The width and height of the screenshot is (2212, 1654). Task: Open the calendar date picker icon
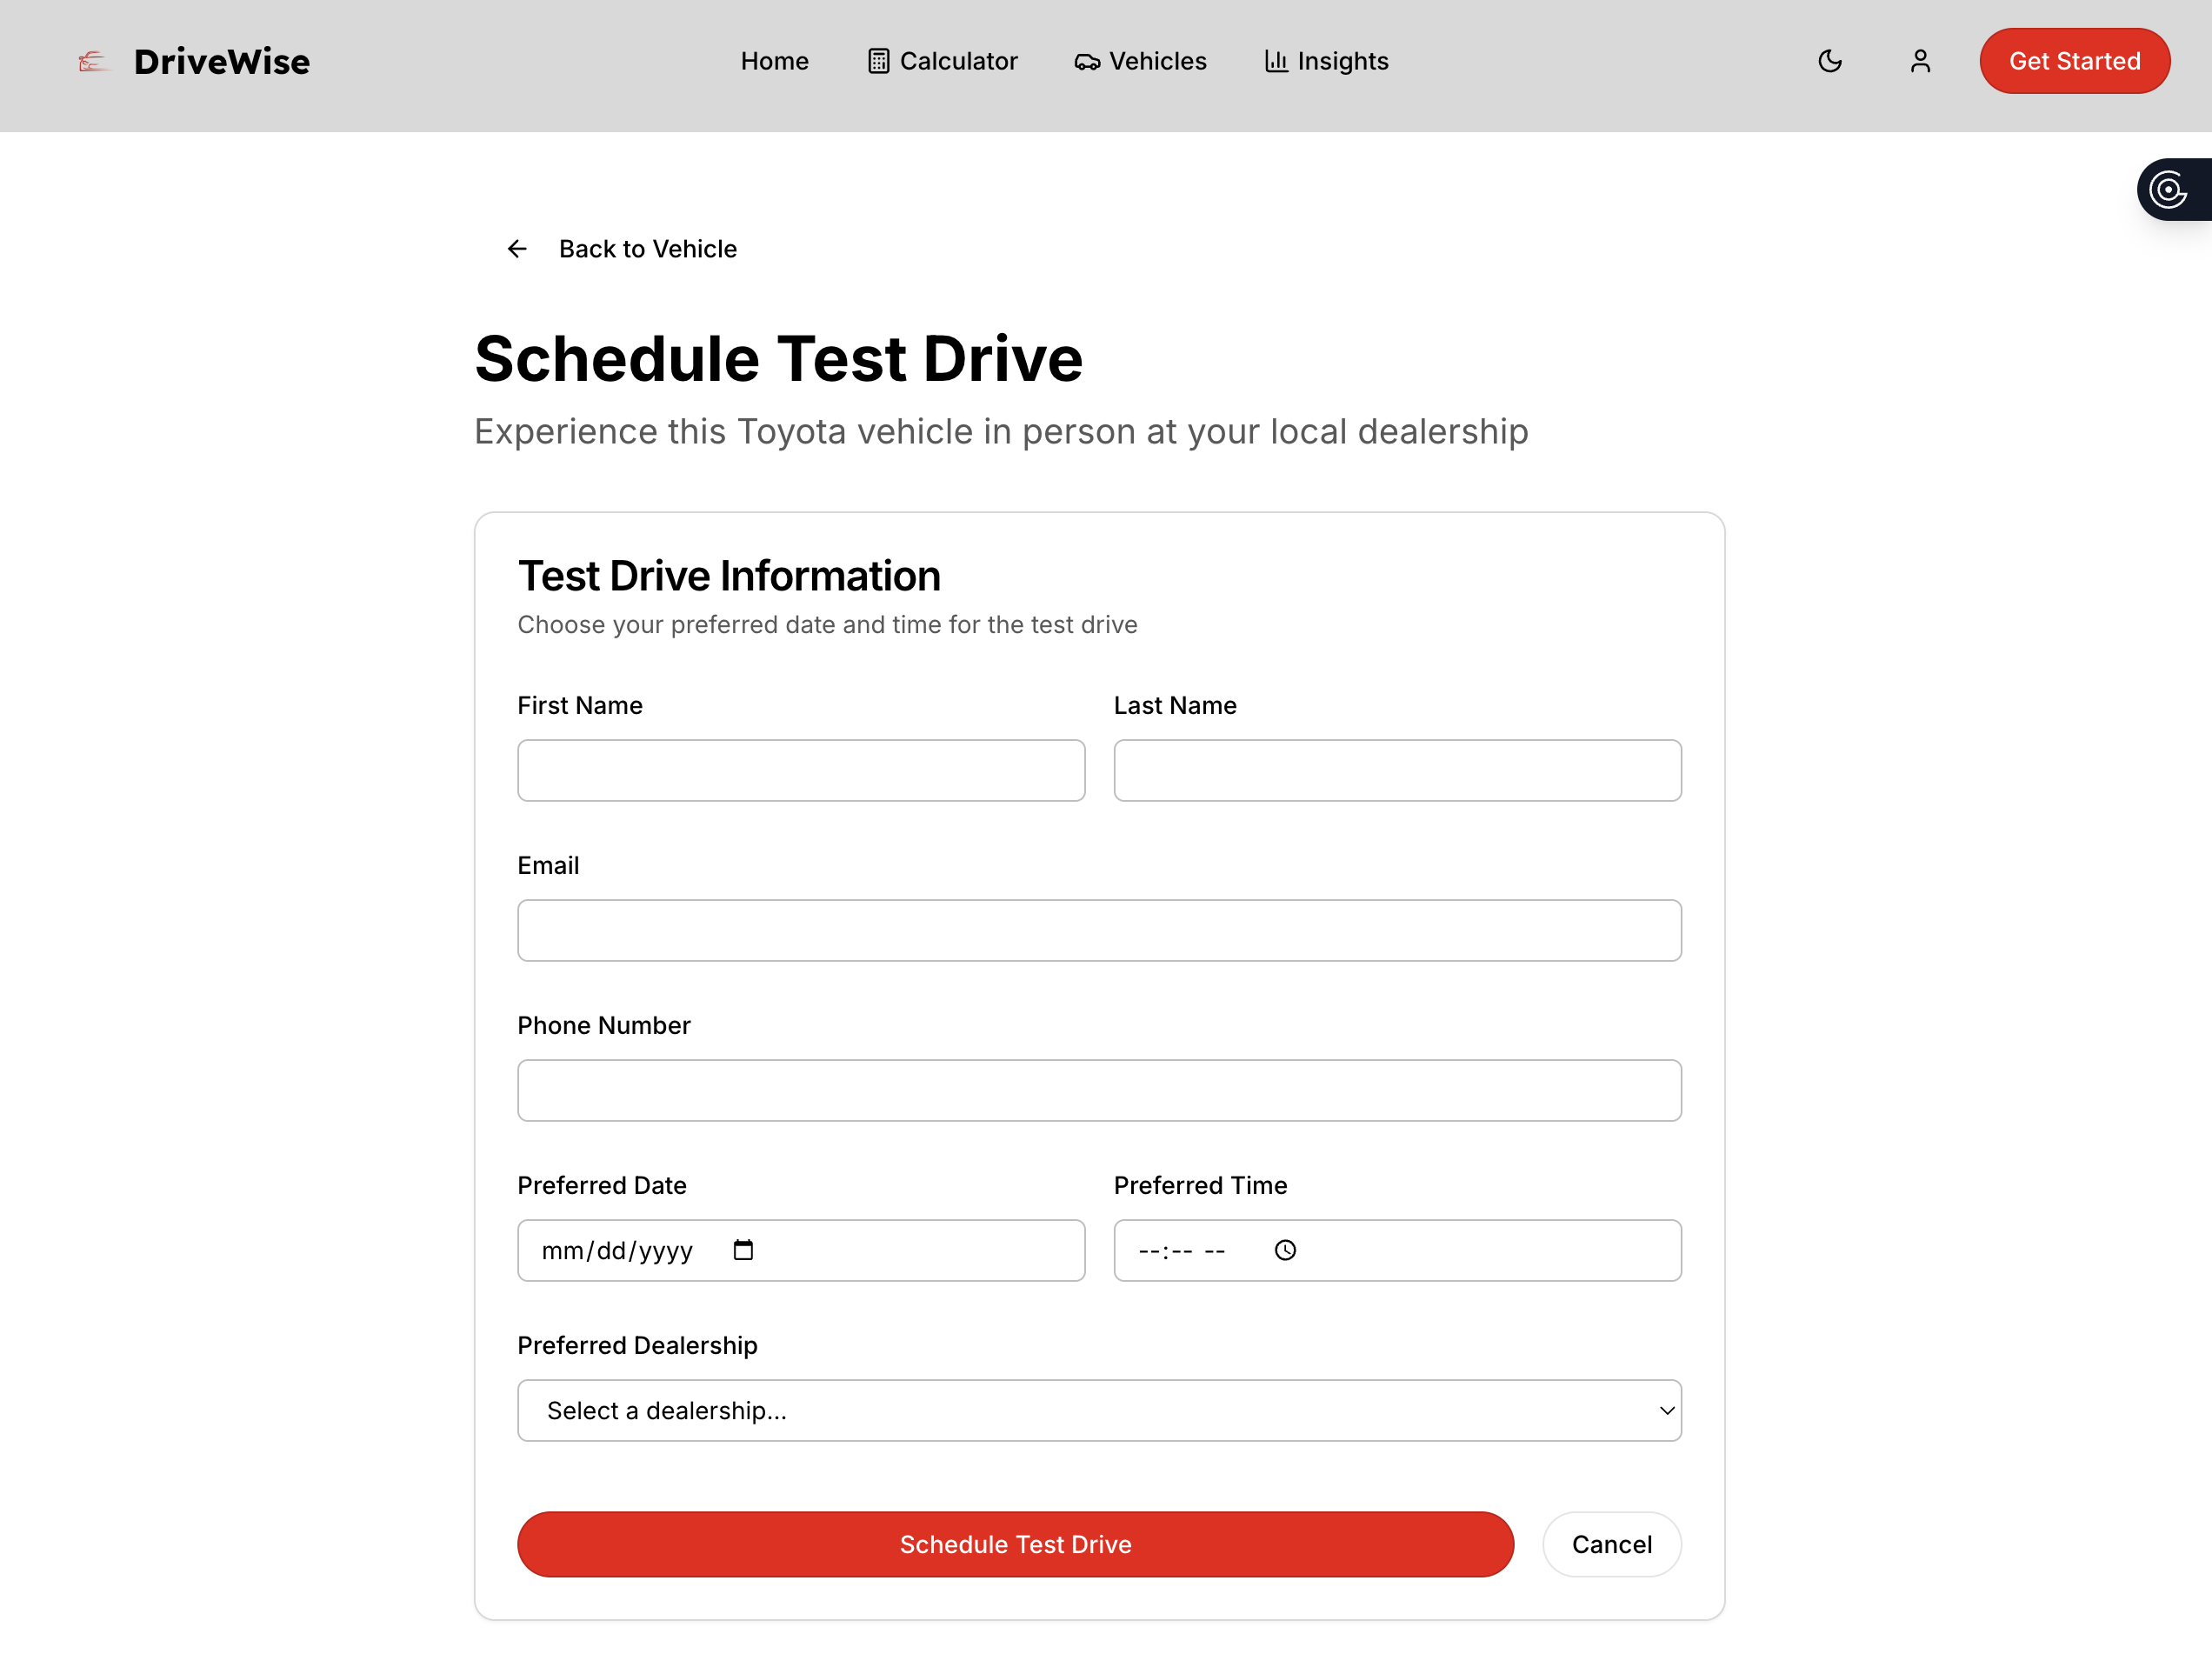click(x=743, y=1250)
